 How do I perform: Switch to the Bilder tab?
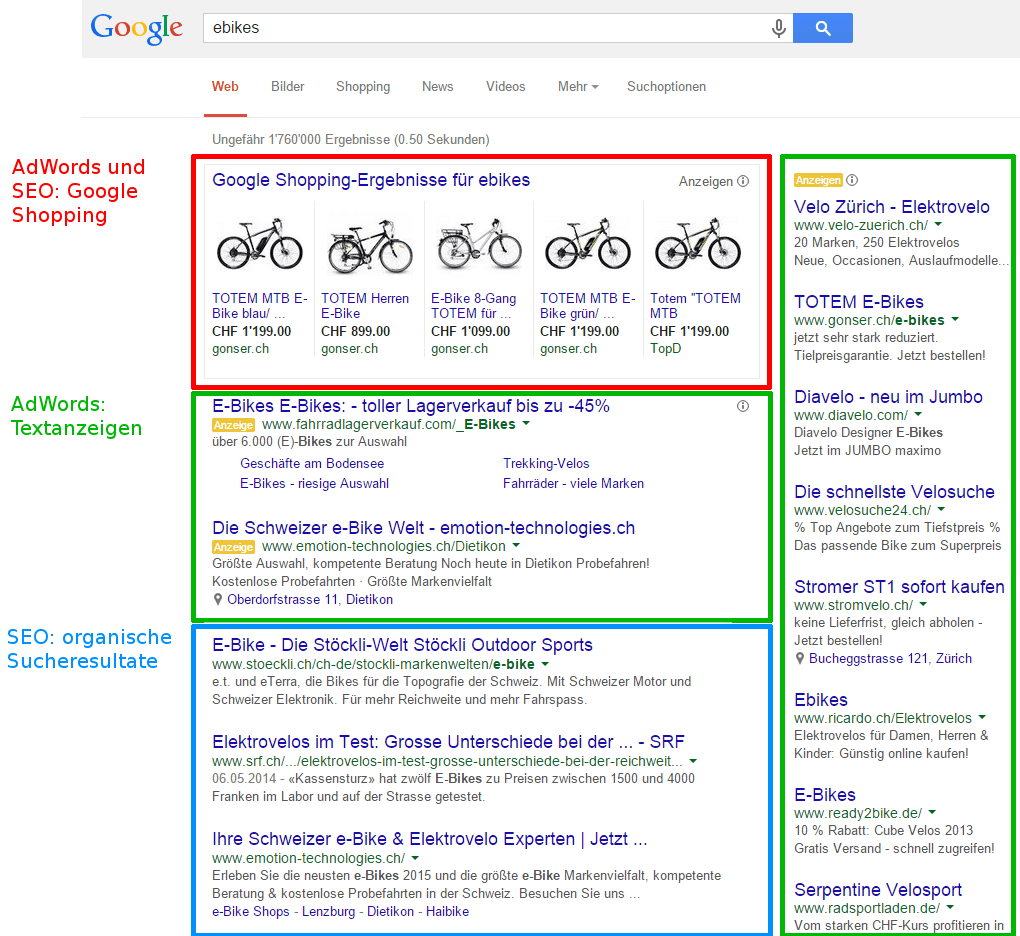point(288,87)
